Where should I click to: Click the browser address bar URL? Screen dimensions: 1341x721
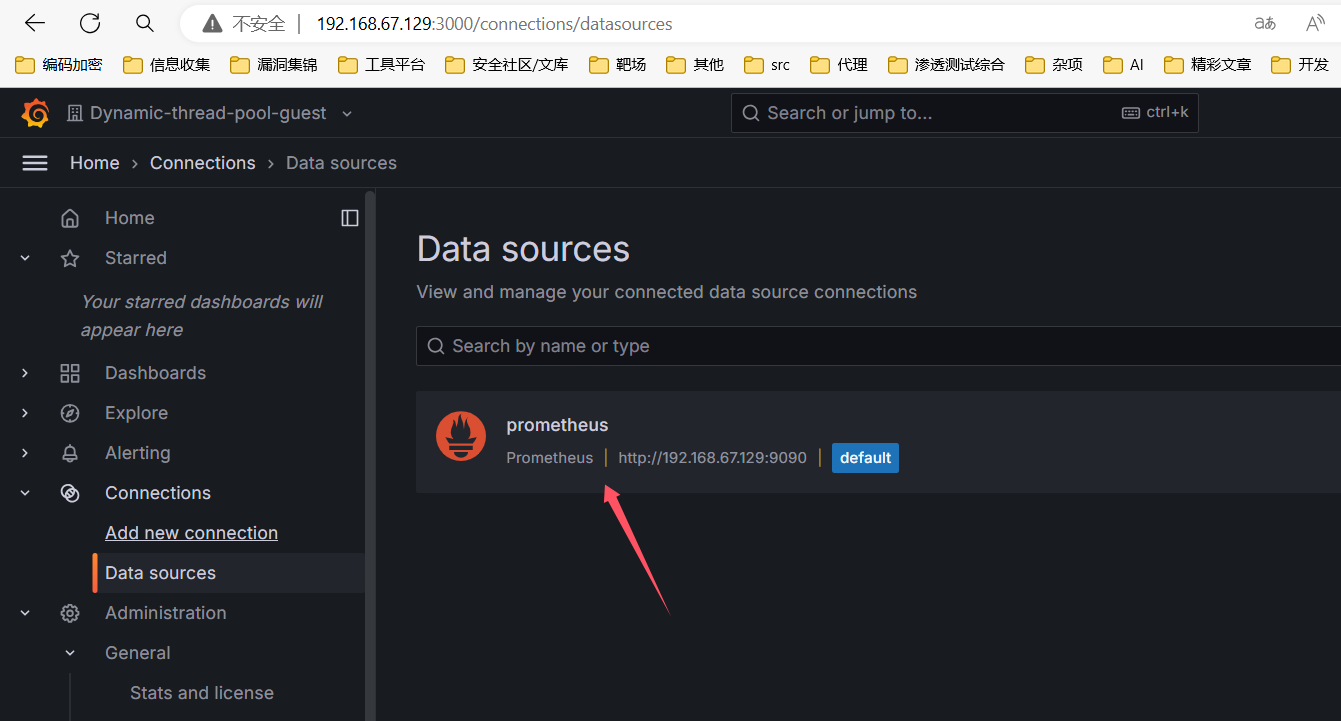coord(494,23)
